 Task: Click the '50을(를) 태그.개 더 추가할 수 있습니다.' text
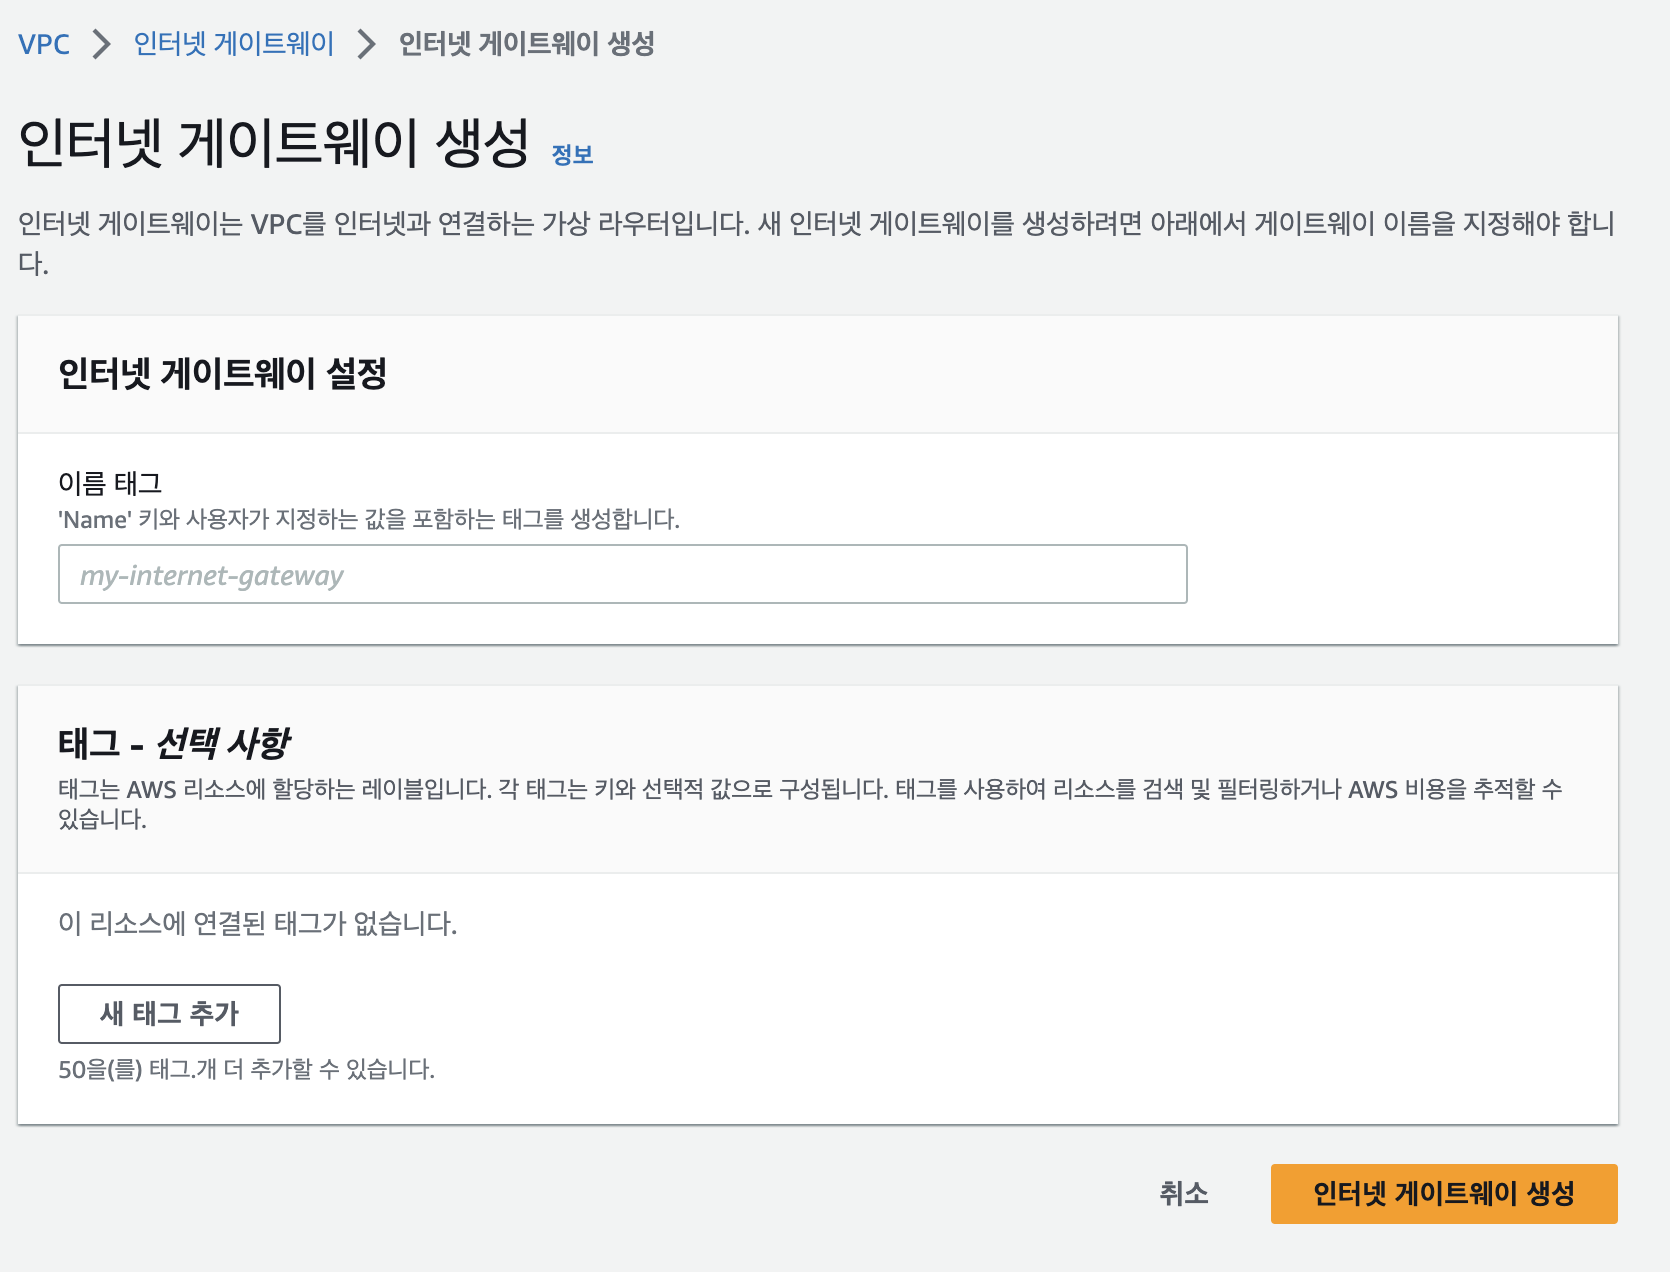[247, 1069]
